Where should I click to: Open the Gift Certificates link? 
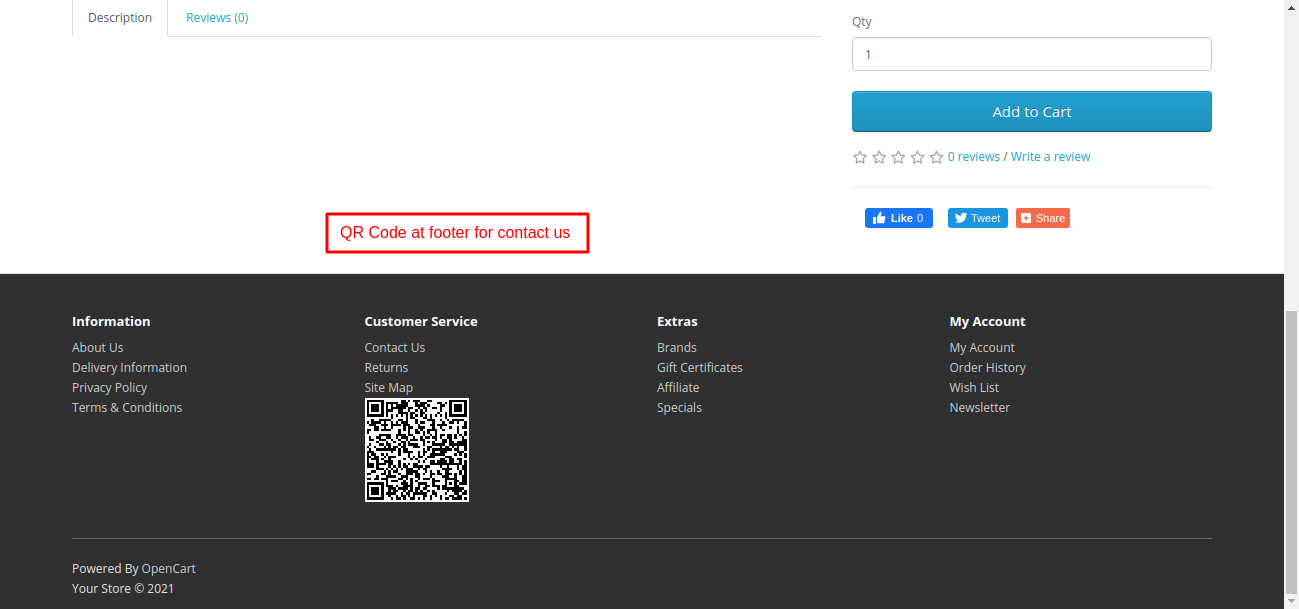click(x=699, y=368)
